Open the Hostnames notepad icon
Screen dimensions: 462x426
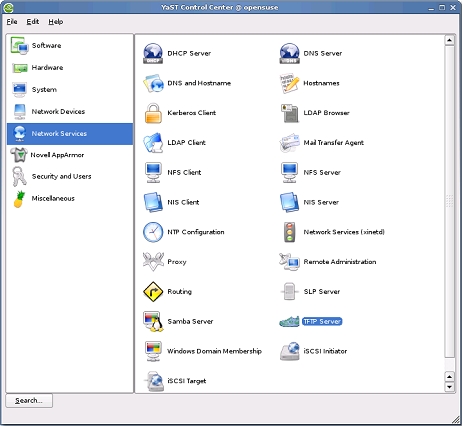(289, 83)
